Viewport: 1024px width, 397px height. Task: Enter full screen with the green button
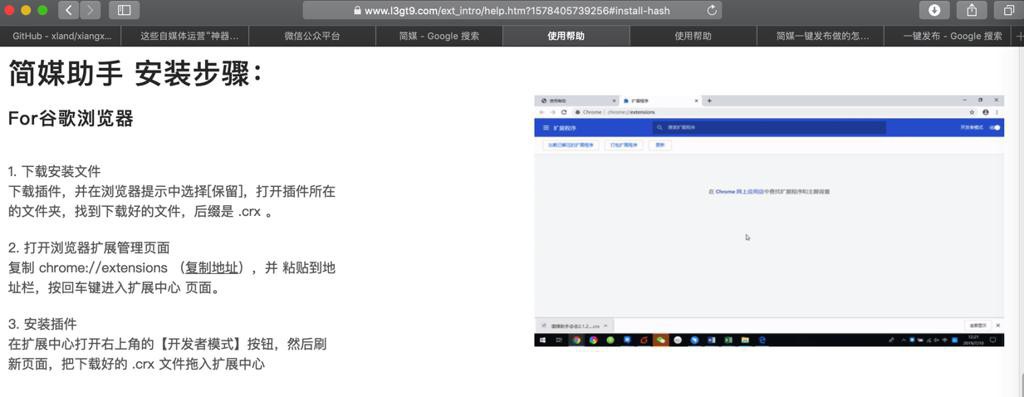pyautogui.click(x=42, y=10)
